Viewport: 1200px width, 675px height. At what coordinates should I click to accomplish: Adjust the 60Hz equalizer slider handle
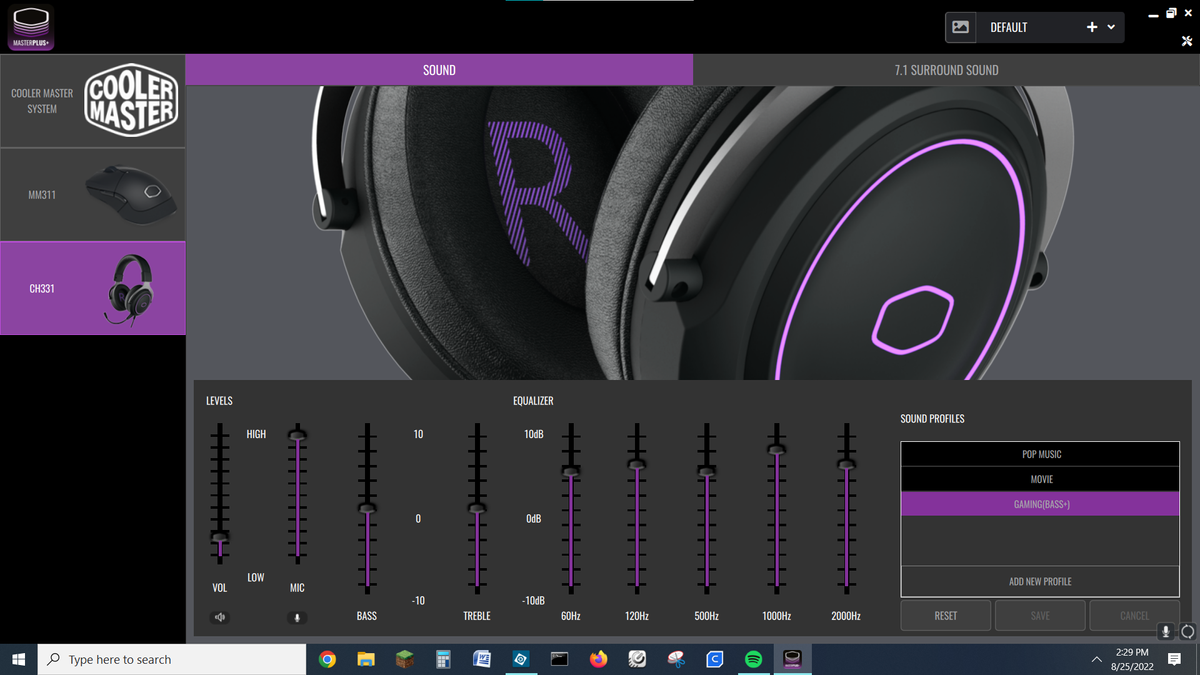coord(570,471)
